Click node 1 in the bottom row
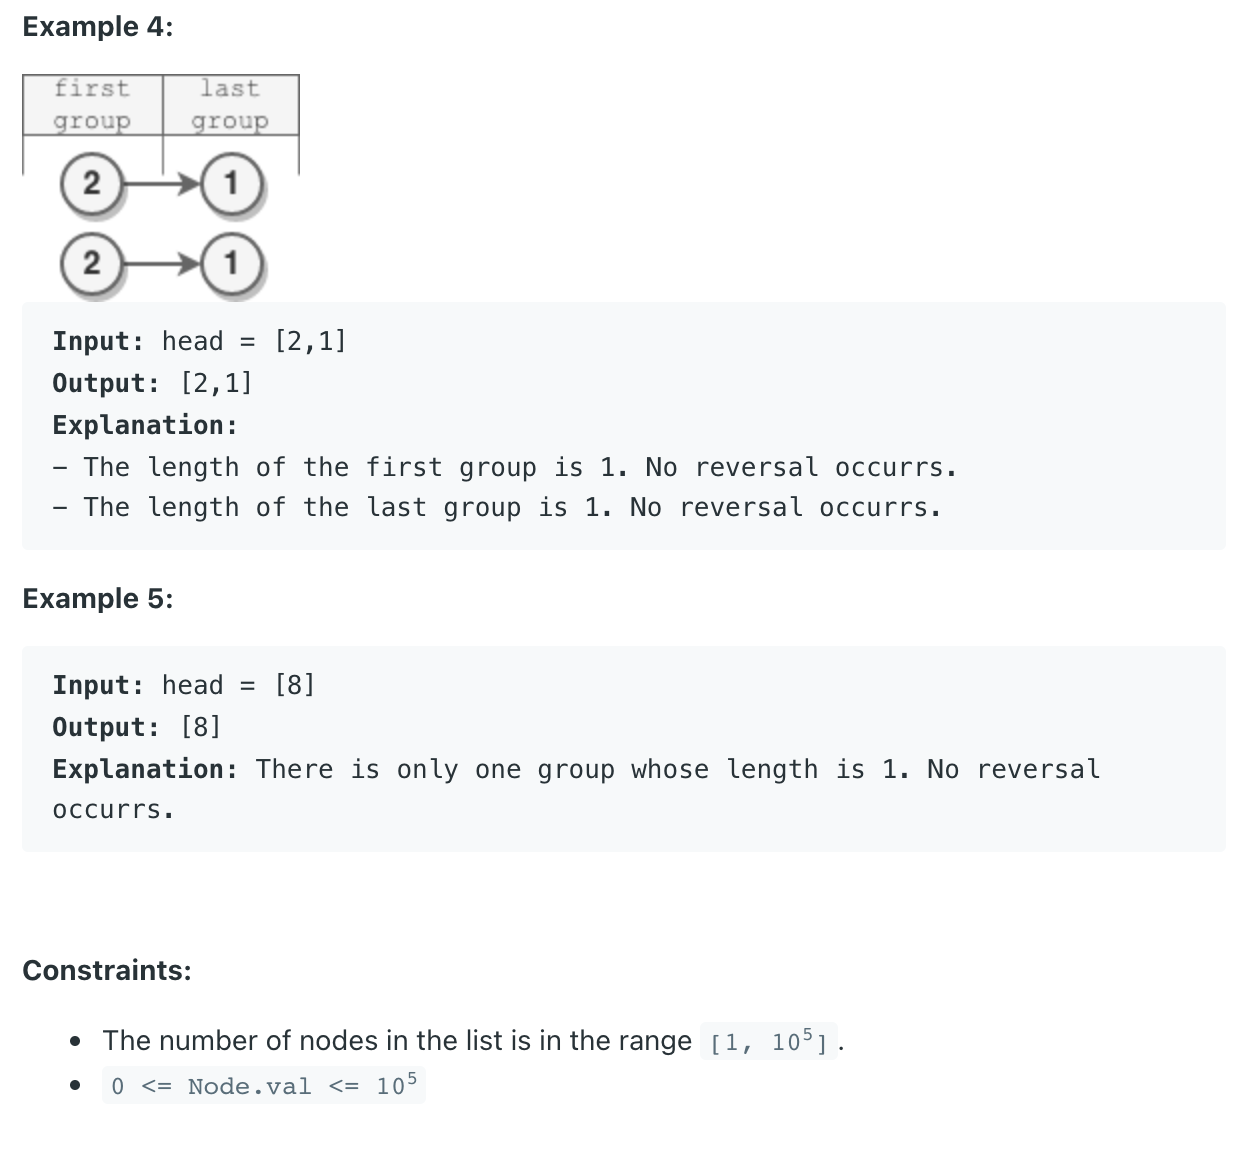 tap(232, 264)
